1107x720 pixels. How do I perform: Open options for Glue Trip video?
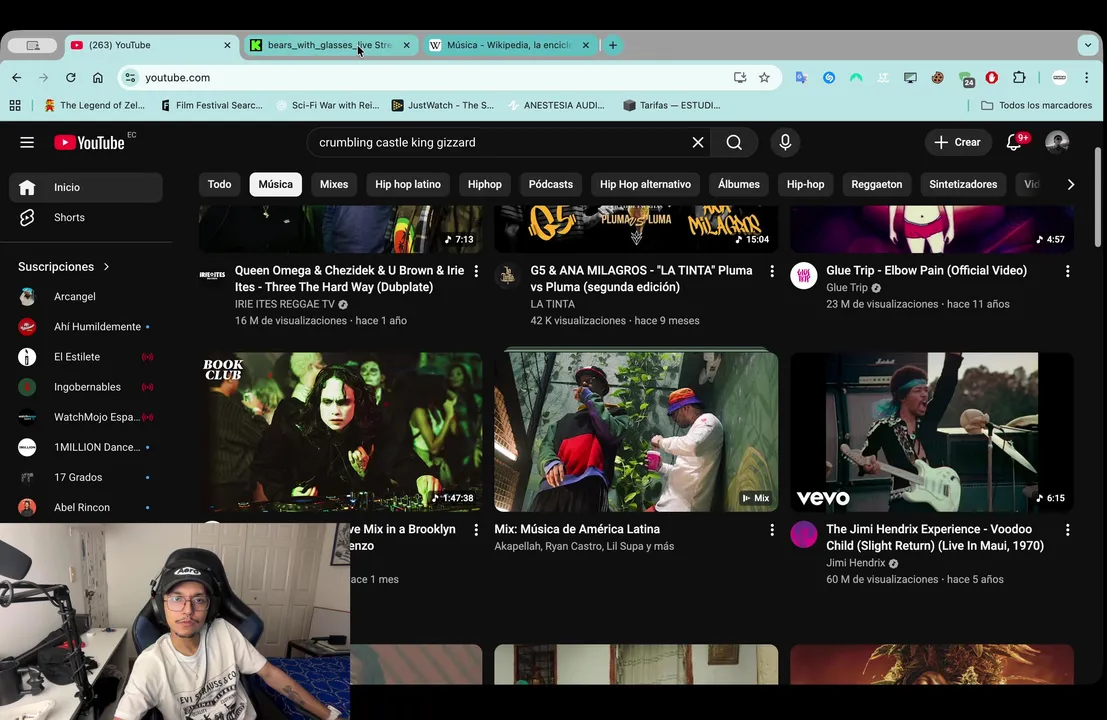(x=1067, y=271)
